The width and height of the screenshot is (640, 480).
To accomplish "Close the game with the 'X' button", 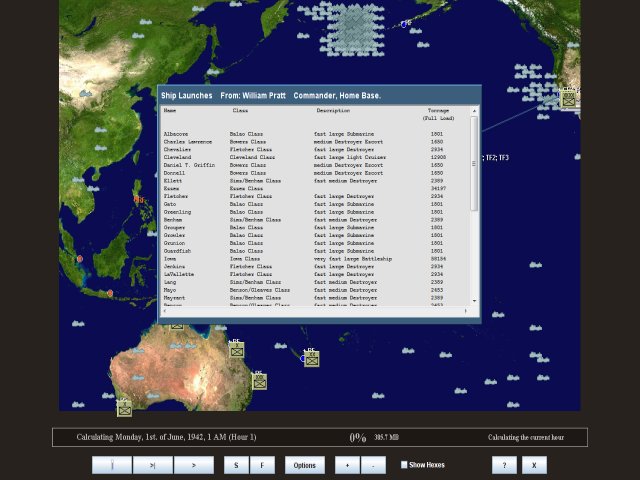I will pos(534,465).
